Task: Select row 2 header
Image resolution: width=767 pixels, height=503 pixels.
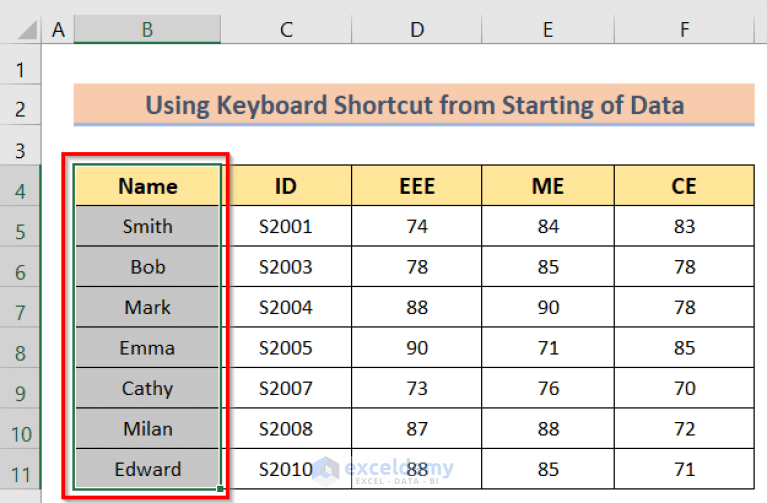Action: pyautogui.click(x=20, y=105)
